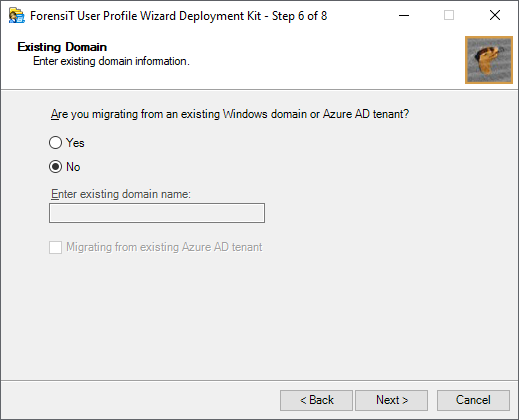The height and width of the screenshot is (420, 519).
Task: Click the "Yes" option label text
Action: 75,143
